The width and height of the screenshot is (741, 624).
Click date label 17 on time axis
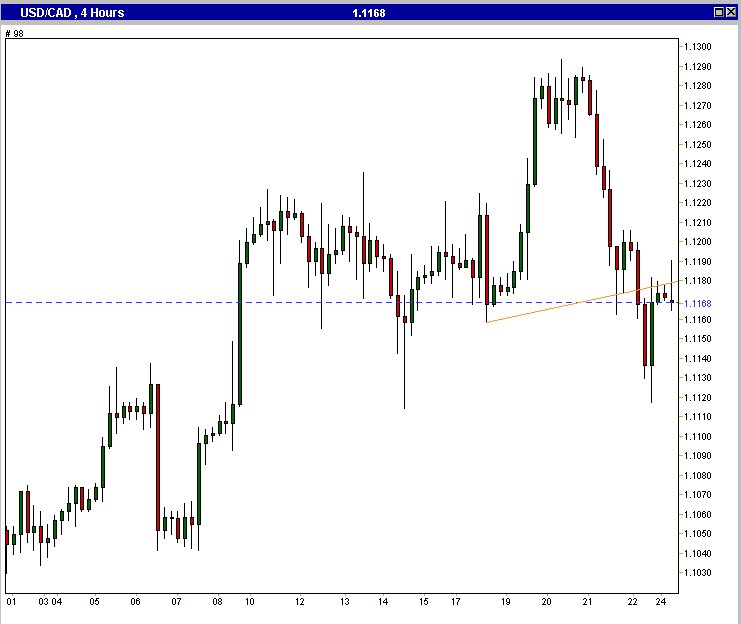456,602
